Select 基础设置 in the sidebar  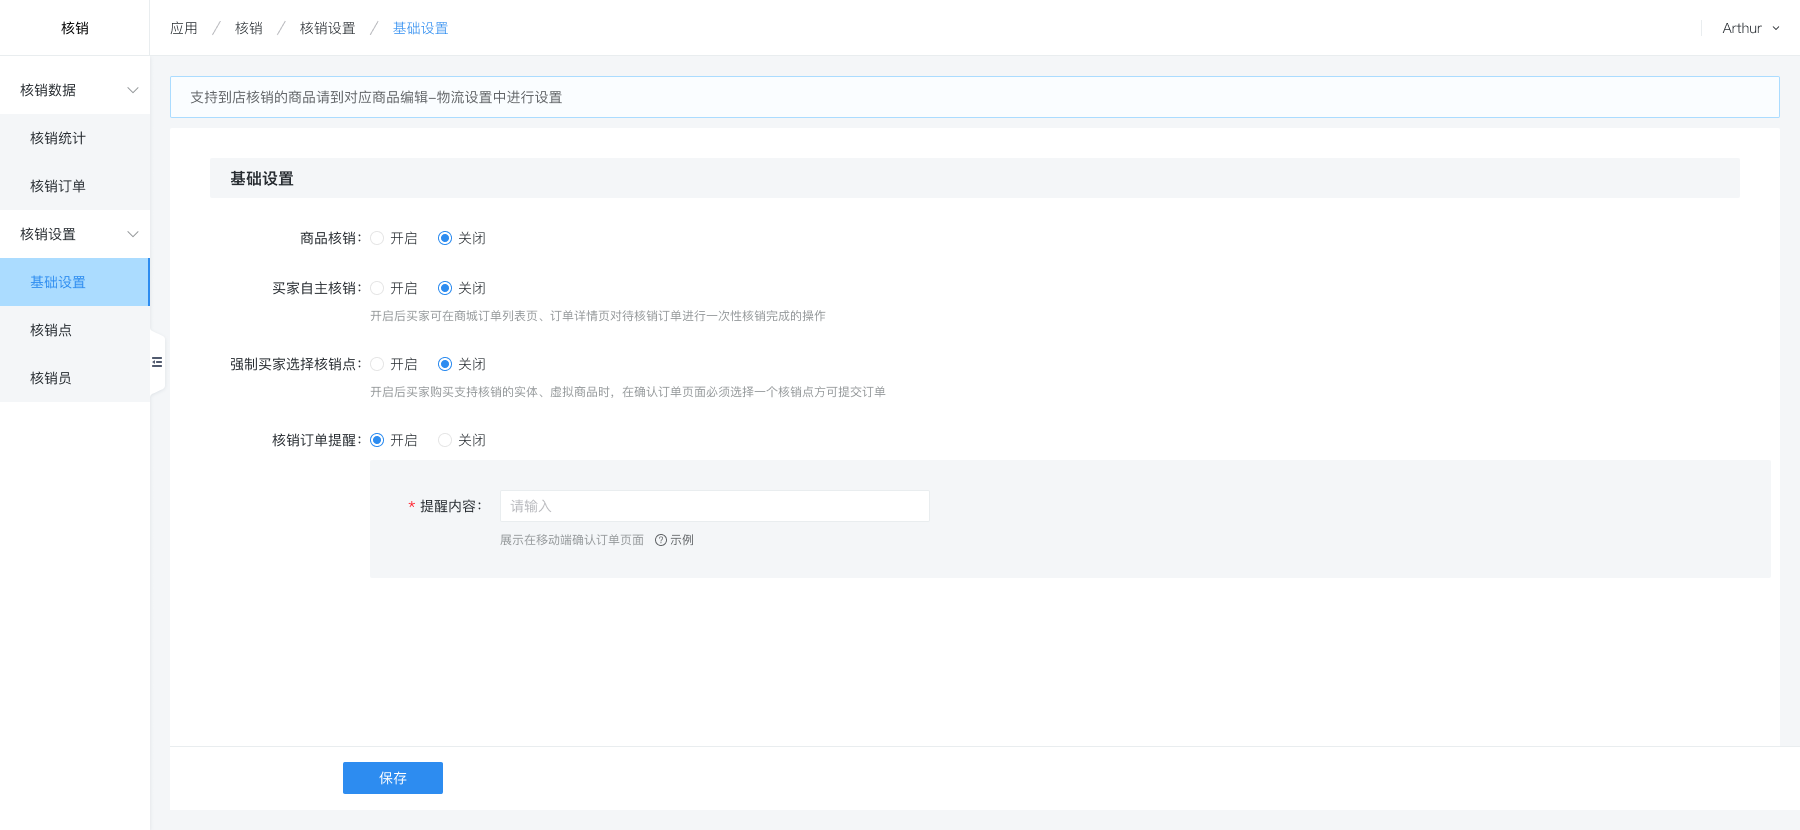click(58, 282)
